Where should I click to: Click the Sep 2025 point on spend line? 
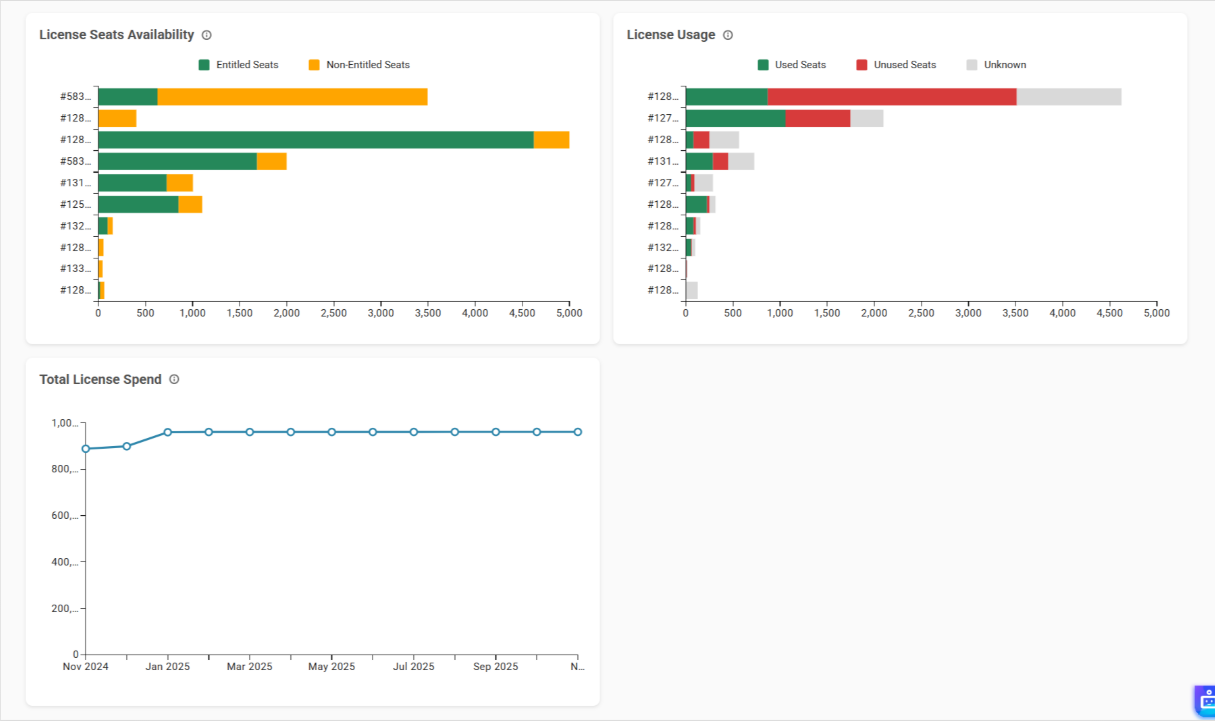point(495,432)
